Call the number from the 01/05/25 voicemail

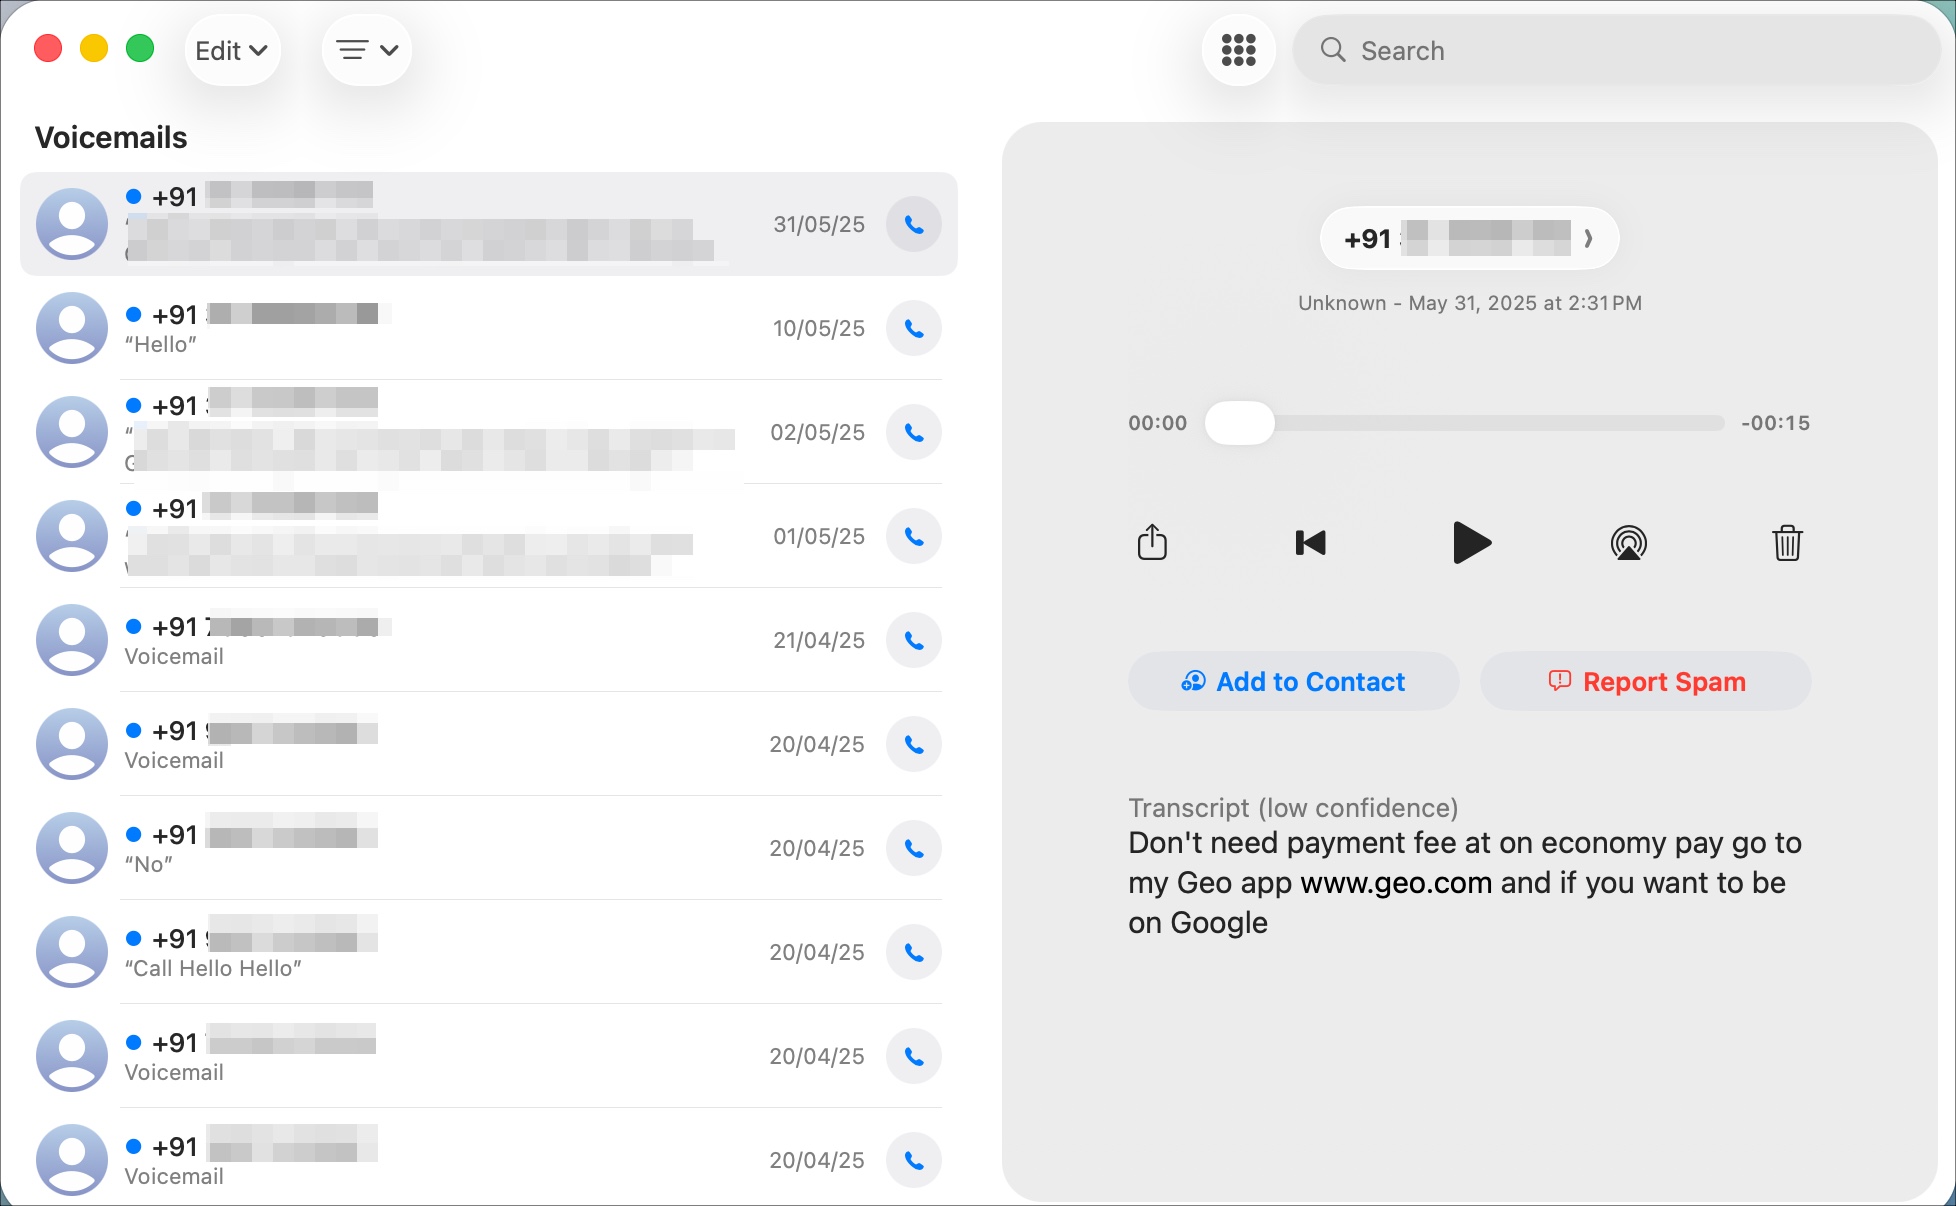pyautogui.click(x=913, y=536)
